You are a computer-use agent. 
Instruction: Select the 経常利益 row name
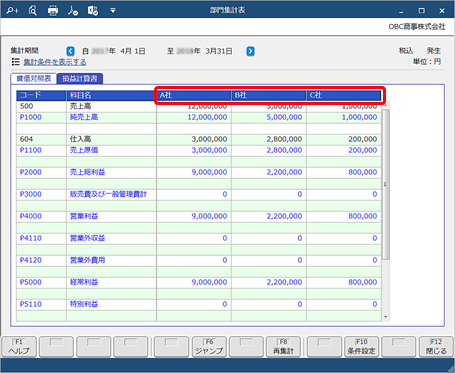(x=111, y=282)
